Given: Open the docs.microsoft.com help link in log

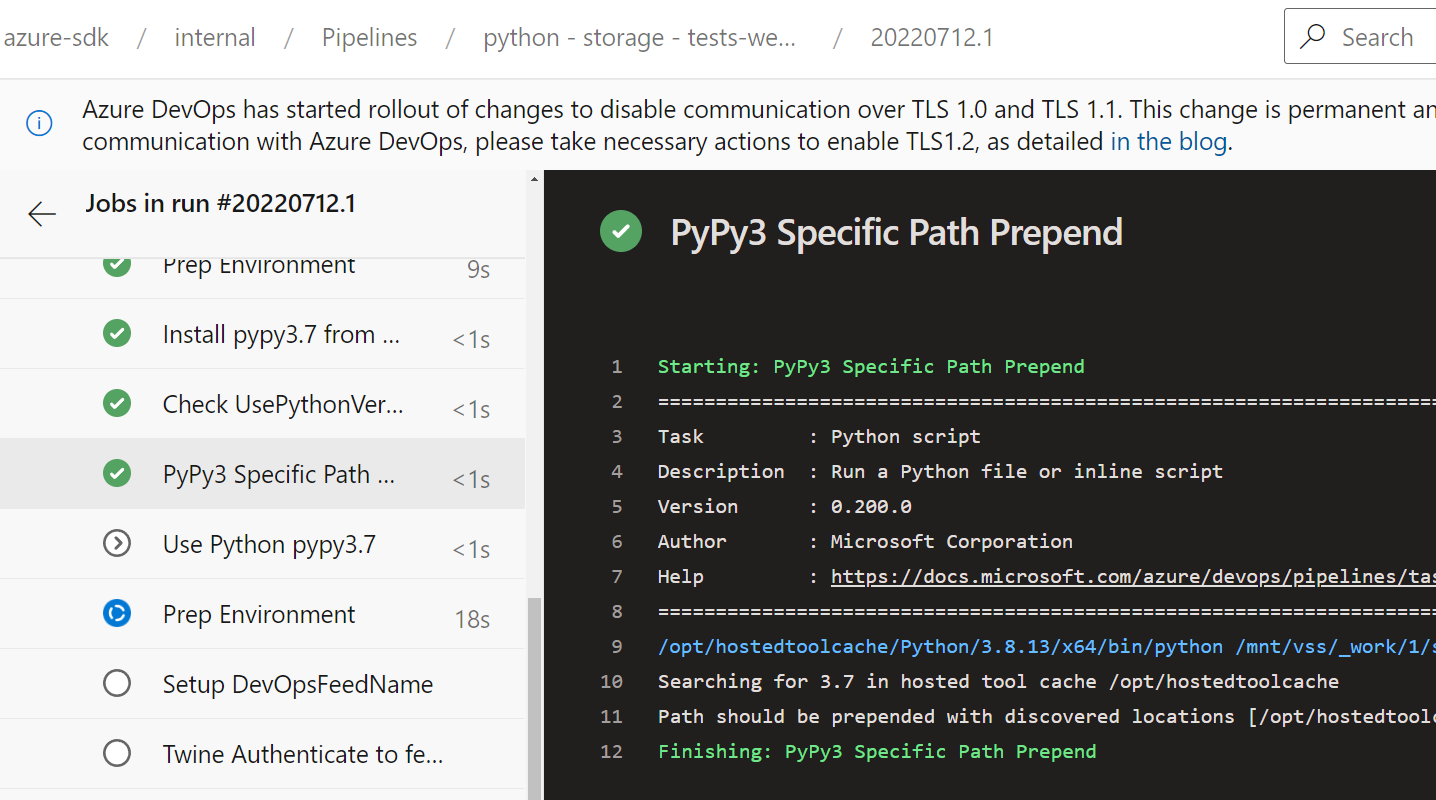Looking at the screenshot, I should click(x=1133, y=576).
